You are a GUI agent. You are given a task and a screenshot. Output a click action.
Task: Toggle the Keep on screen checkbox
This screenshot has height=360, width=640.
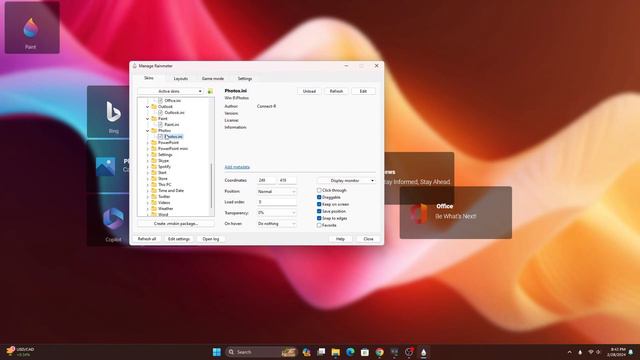[319, 204]
